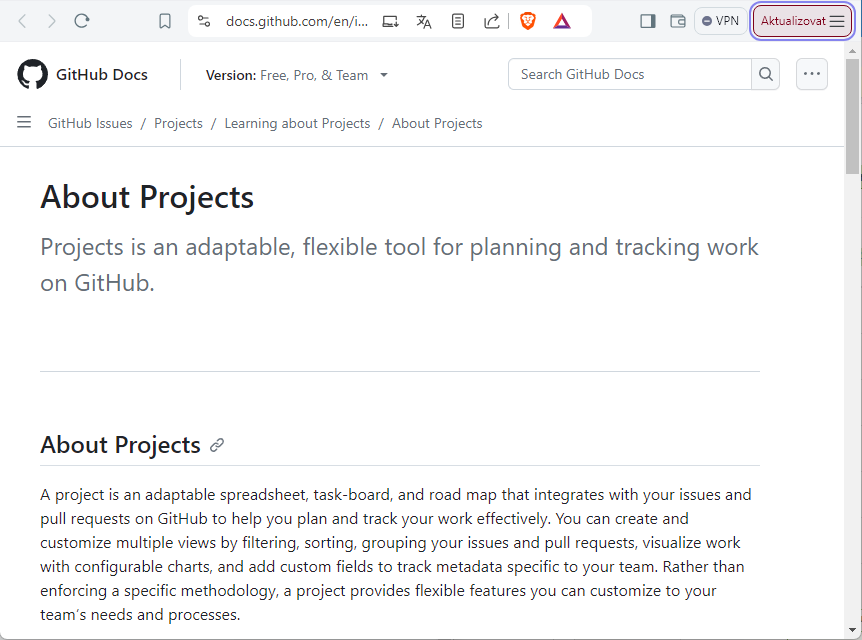Send this page to another device
Viewport: 862px width, 640px height.
coord(391,20)
